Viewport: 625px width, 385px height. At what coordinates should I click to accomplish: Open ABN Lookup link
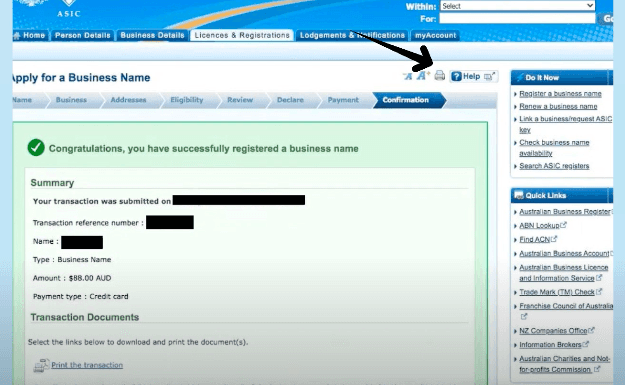[x=539, y=226]
